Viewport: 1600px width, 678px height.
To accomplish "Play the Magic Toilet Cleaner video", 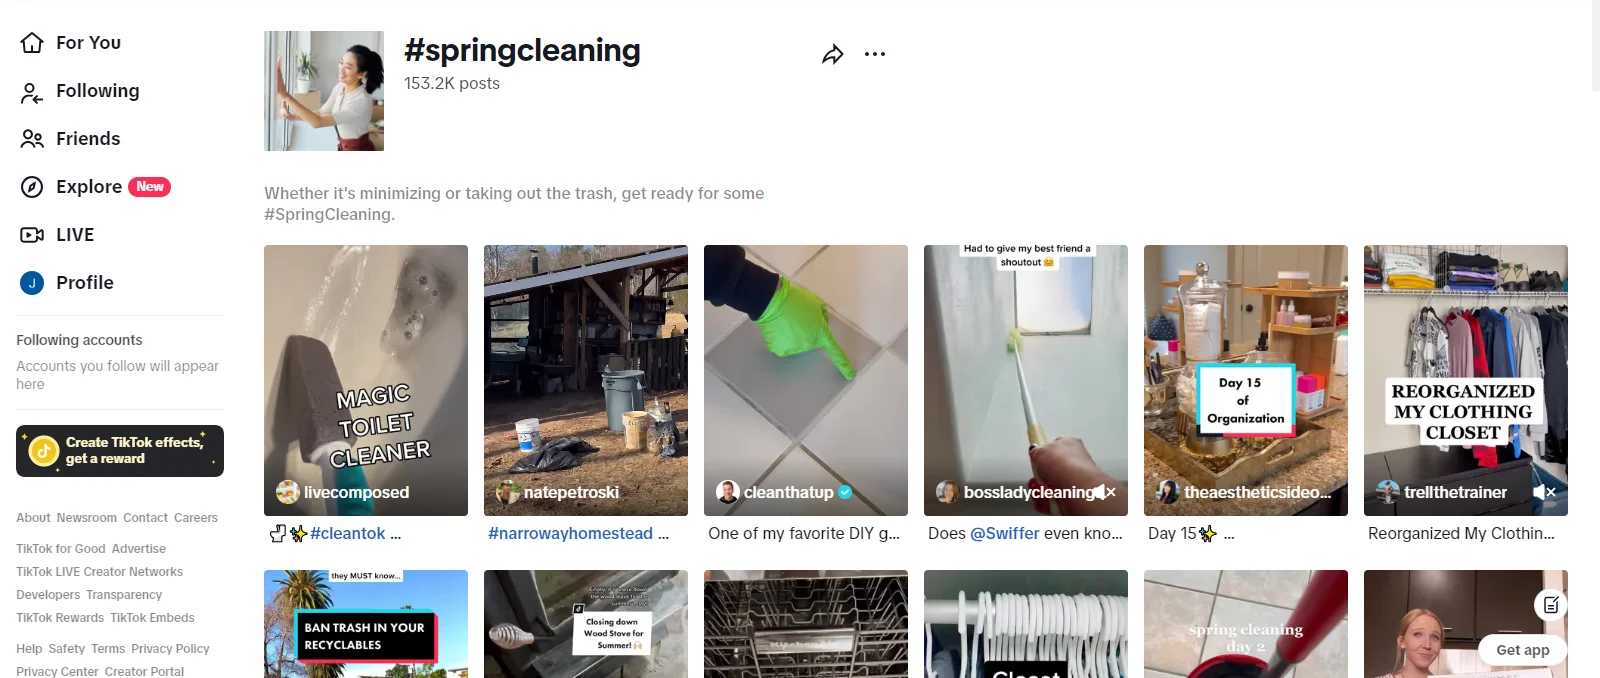I will click(x=366, y=380).
